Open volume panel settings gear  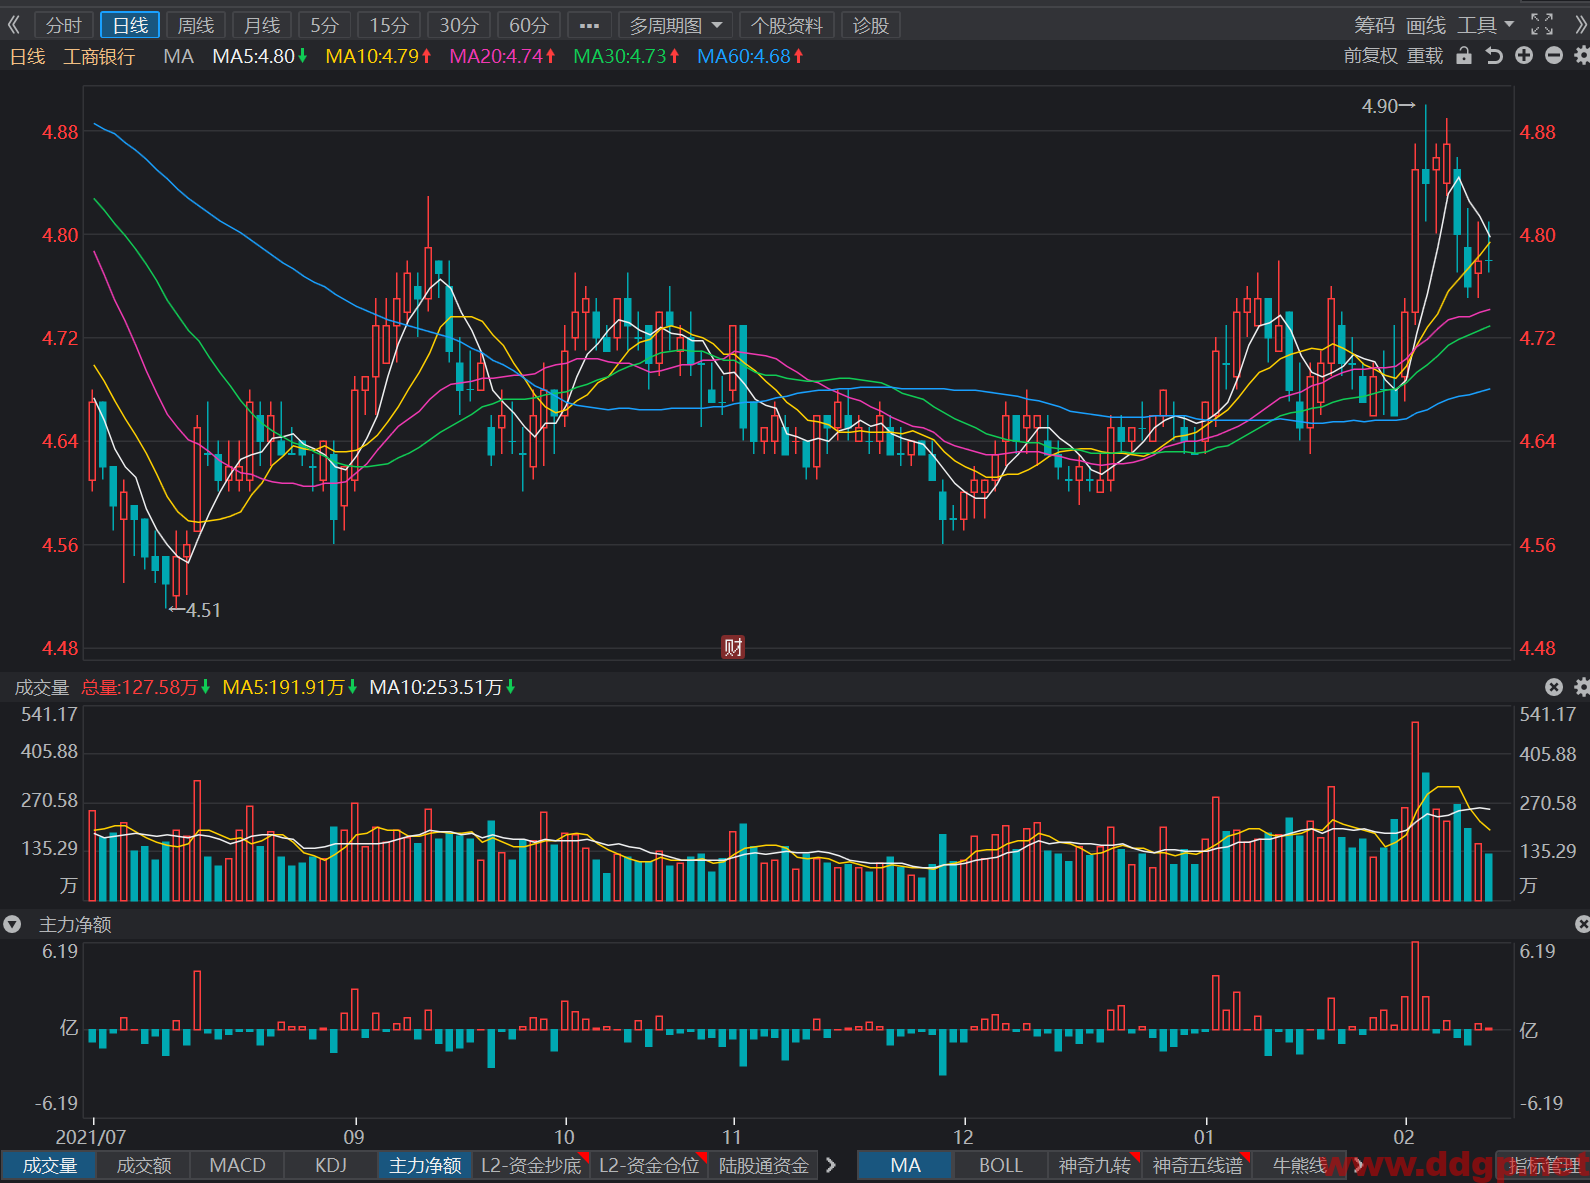click(1582, 687)
